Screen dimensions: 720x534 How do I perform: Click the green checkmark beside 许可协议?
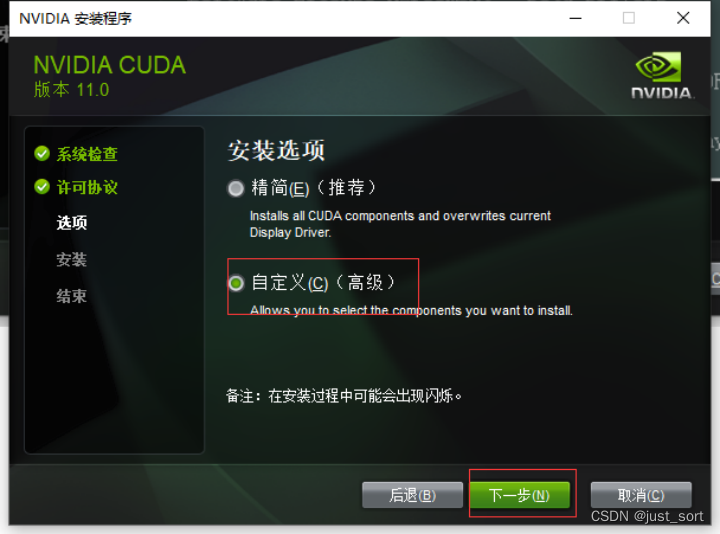click(42, 187)
